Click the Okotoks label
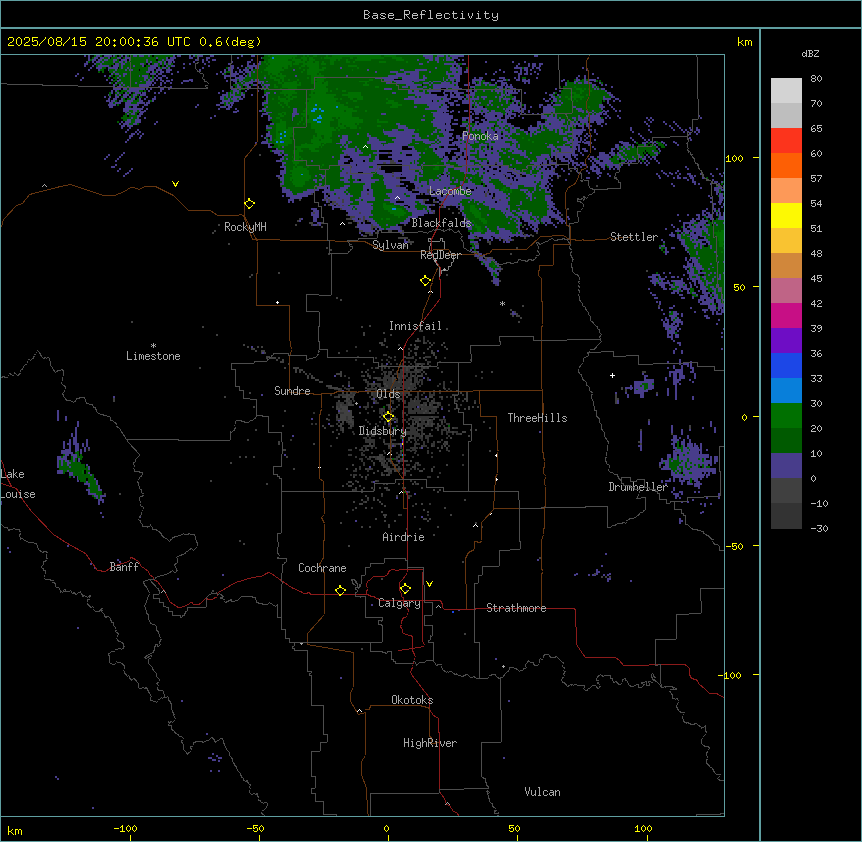Image resolution: width=862 pixels, height=842 pixels. (412, 700)
